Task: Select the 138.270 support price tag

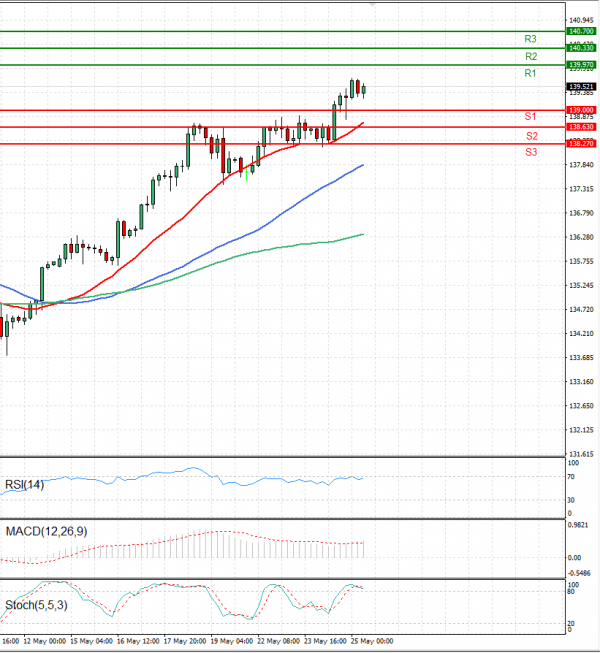Action: pyautogui.click(x=581, y=144)
